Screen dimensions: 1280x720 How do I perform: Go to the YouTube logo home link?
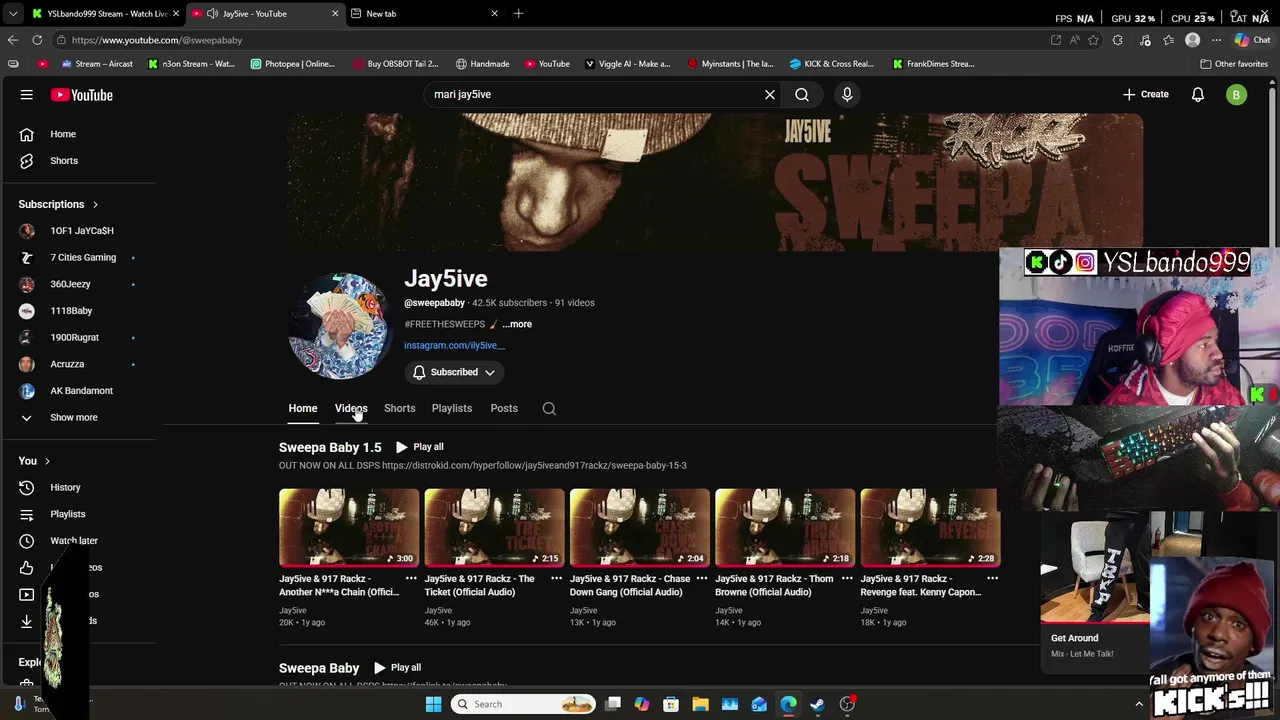coord(82,95)
